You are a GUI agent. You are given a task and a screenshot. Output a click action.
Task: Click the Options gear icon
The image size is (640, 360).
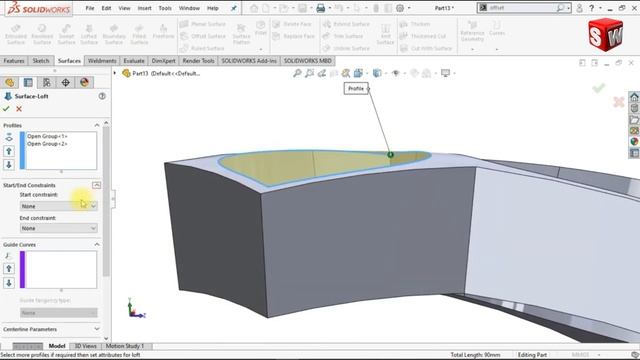400,8
